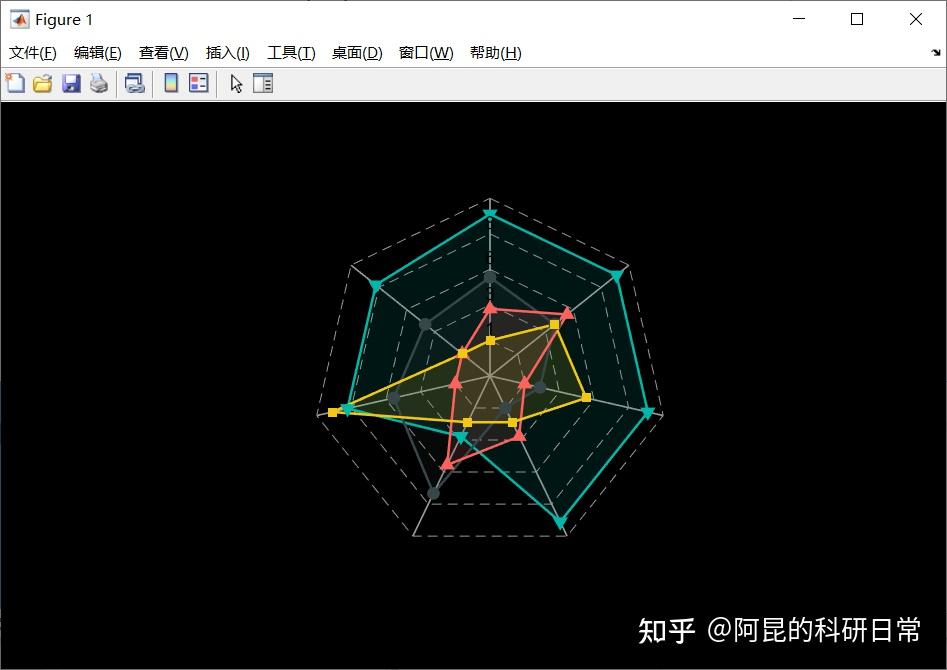
Task: Click the Link Plot toolbar icon
Action: coord(134,83)
